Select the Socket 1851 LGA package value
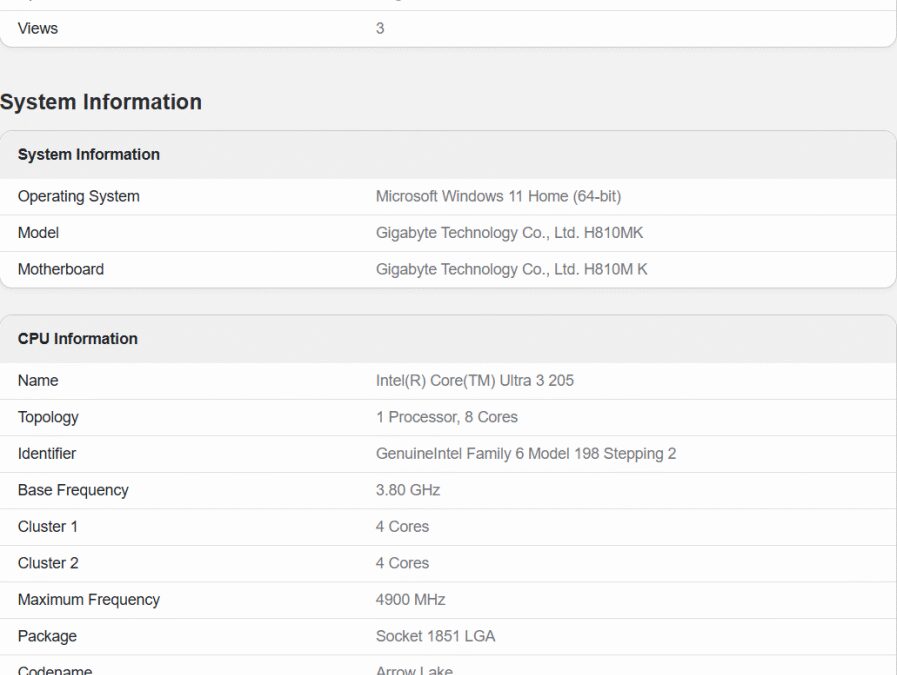This screenshot has height=675, width=897. point(435,636)
